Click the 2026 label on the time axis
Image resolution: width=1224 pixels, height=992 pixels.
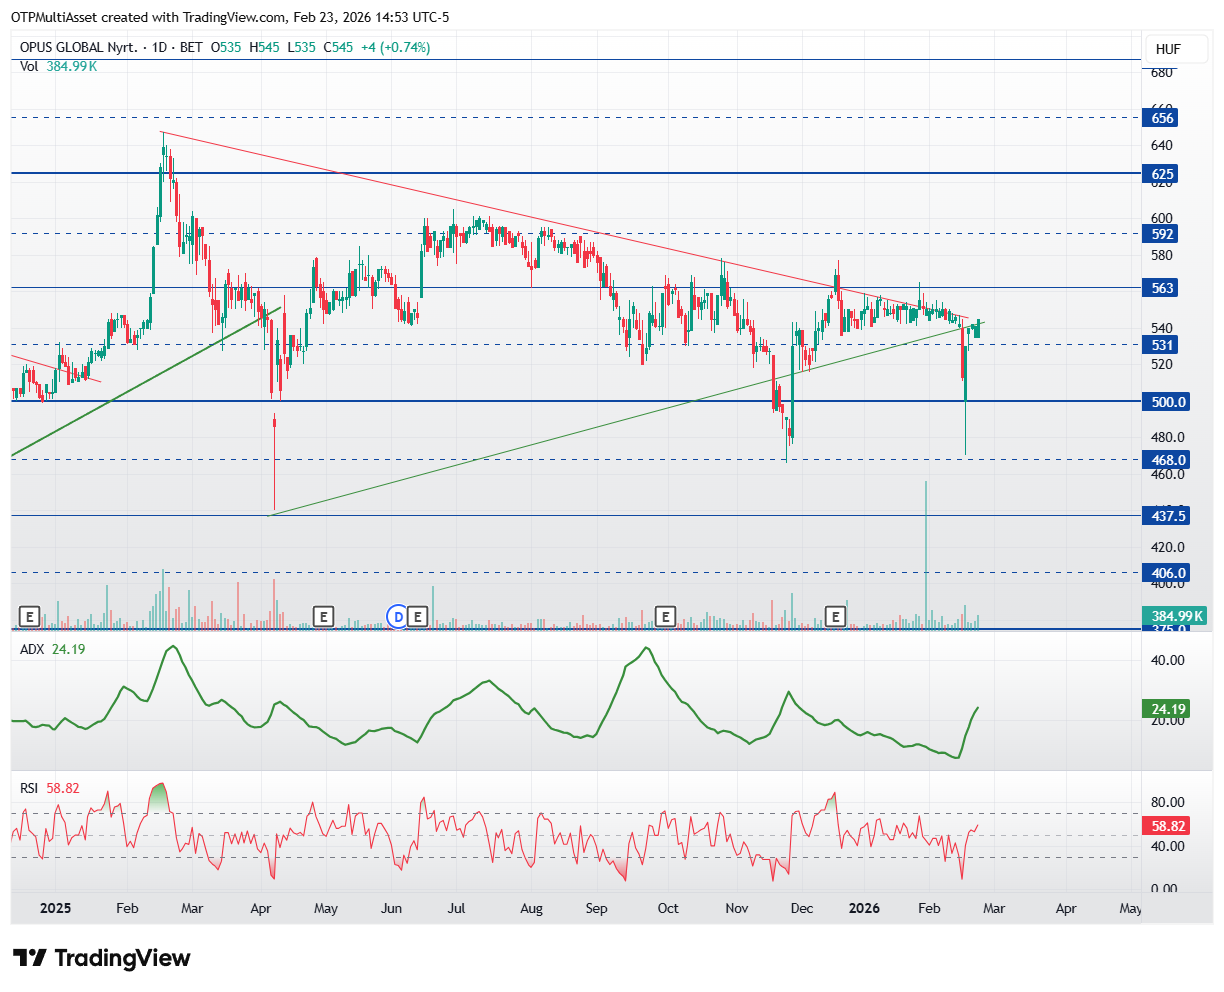(863, 908)
